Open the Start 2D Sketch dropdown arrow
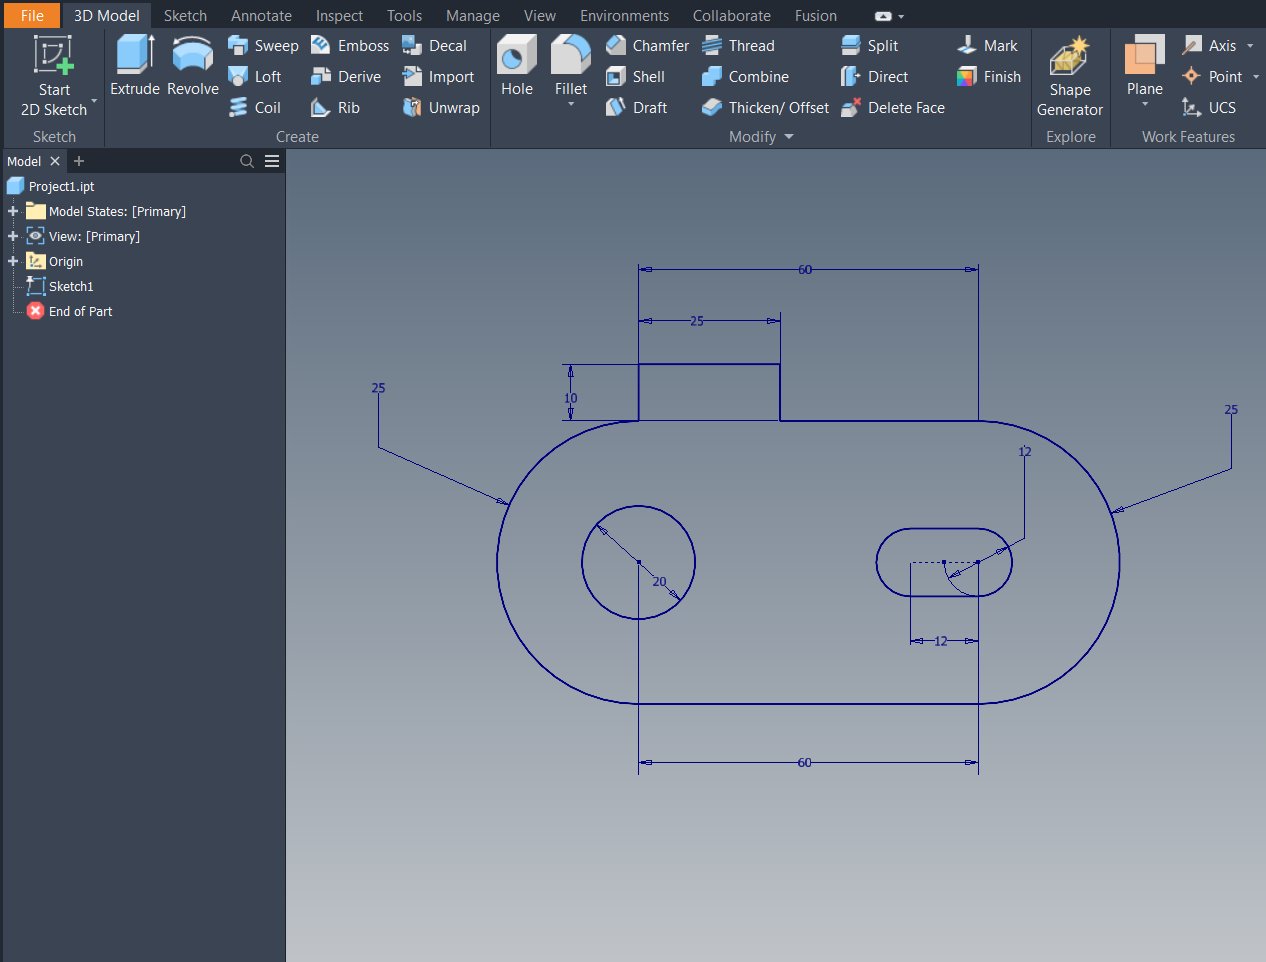The height and width of the screenshot is (962, 1266). click(x=94, y=101)
